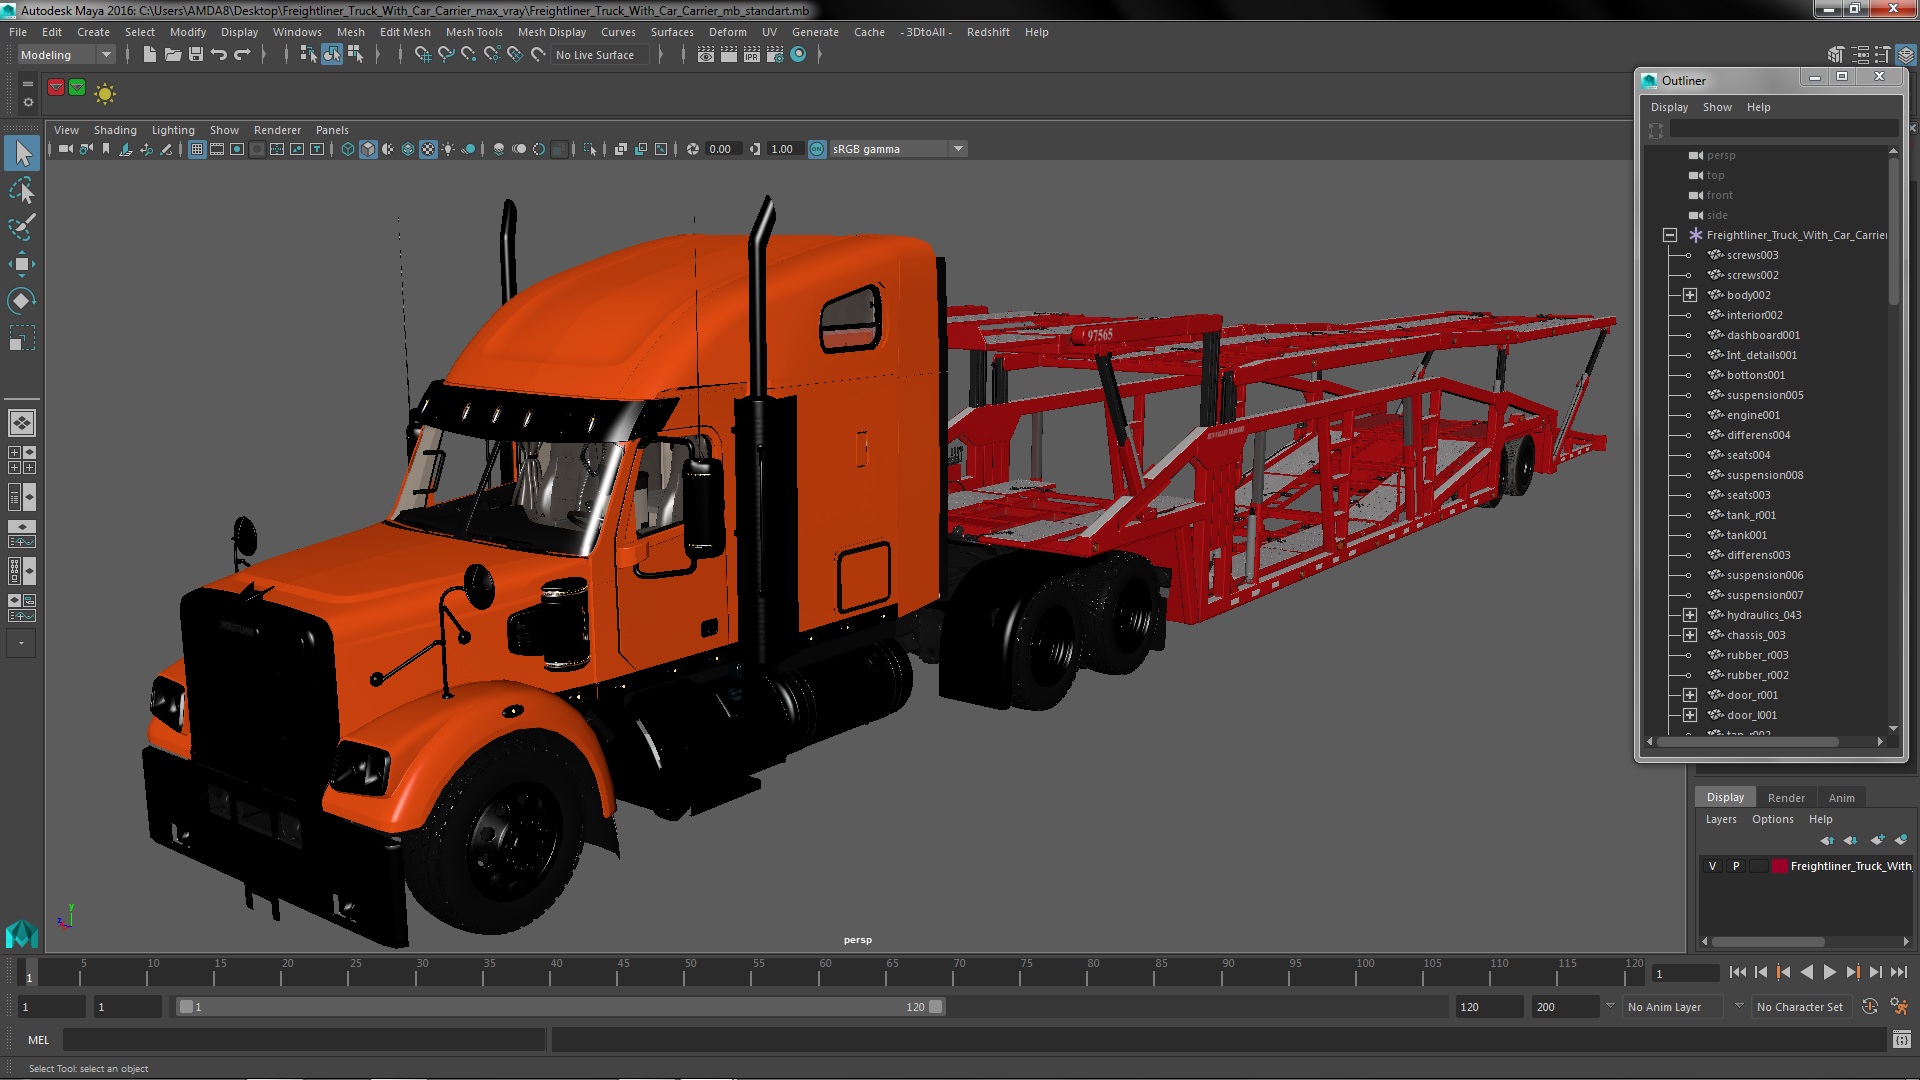Image resolution: width=1920 pixels, height=1080 pixels.
Task: Switch to the Anim layer tab
Action: point(1841,798)
